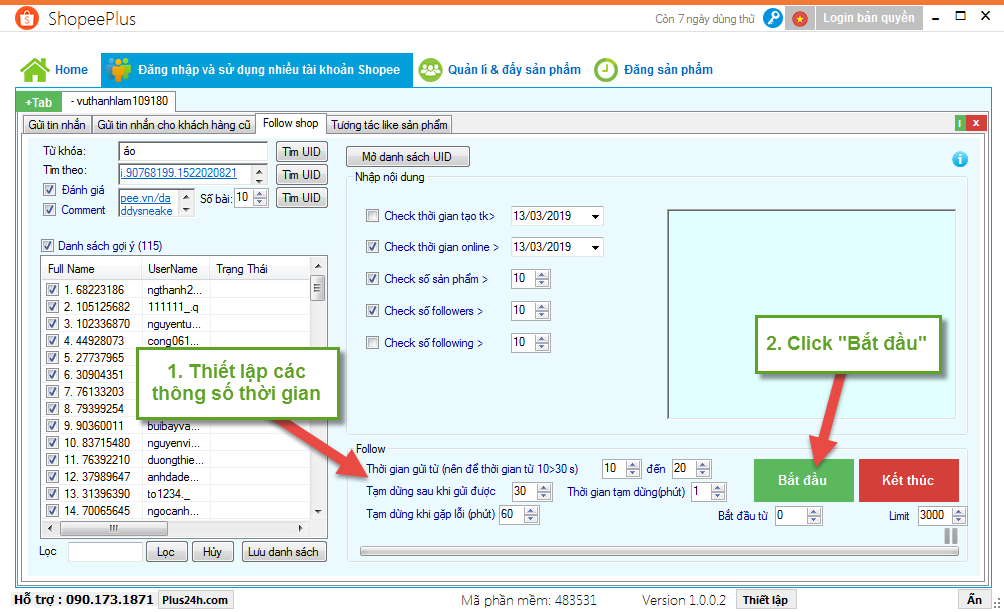This screenshot has height=612, width=1004.
Task: Click Lưu danh sách button
Action: tap(284, 552)
